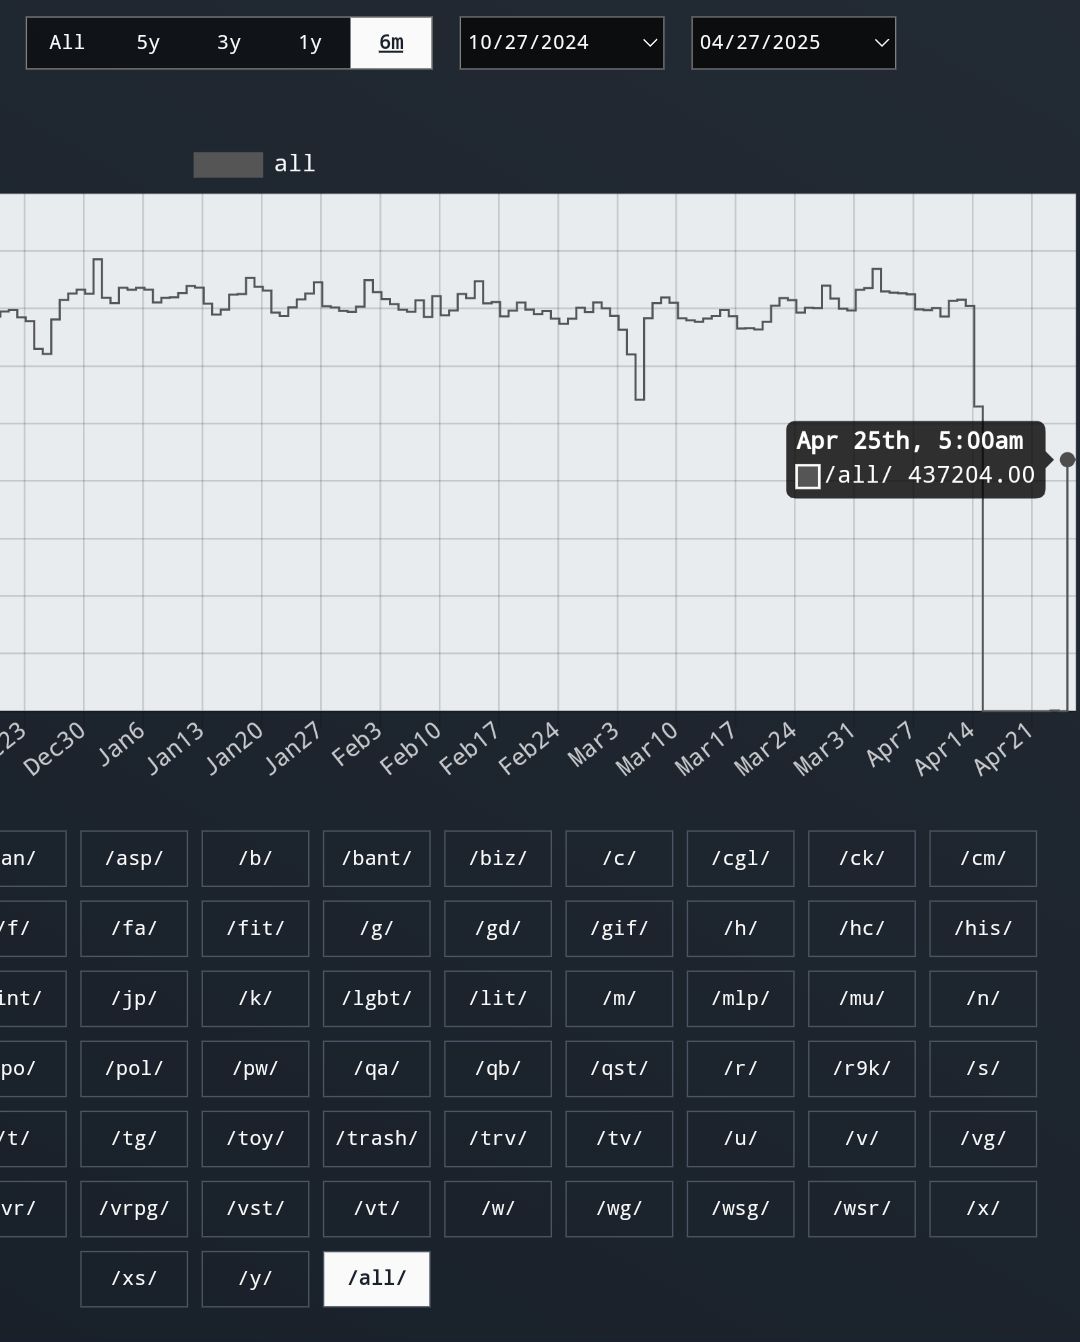This screenshot has height=1342, width=1080.
Task: Click the hovered data point marker on chart
Action: click(x=1067, y=460)
